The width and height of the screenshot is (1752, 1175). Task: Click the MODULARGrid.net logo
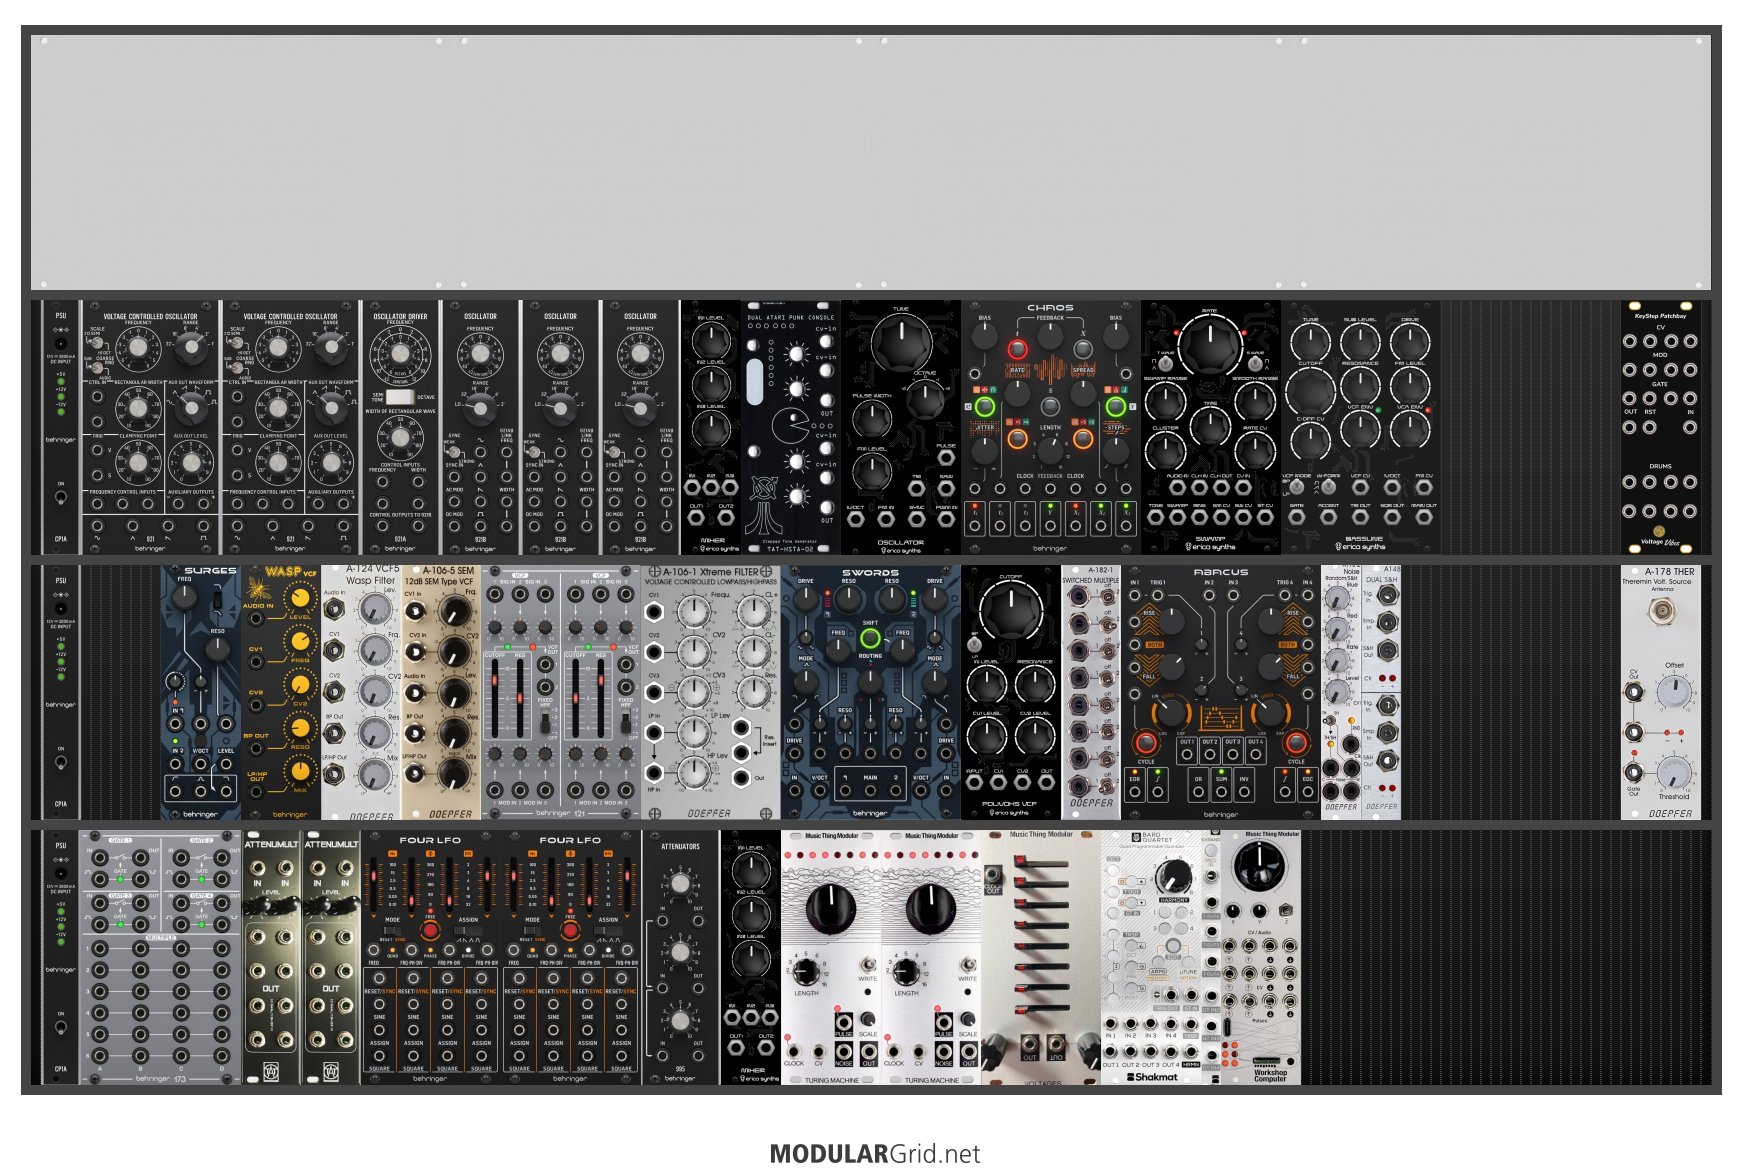tap(875, 1154)
